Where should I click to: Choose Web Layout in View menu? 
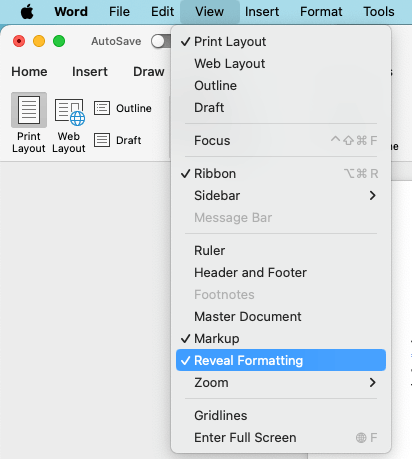coord(281,63)
